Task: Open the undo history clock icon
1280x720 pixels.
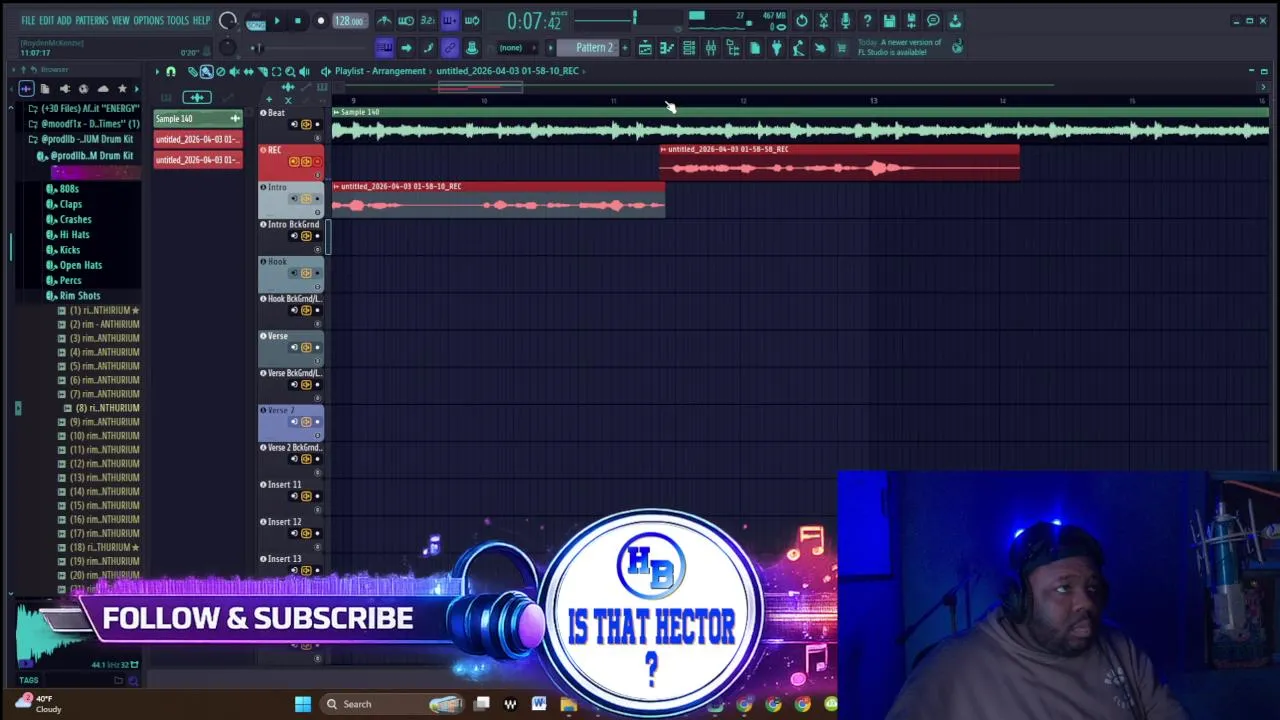Action: coord(801,20)
